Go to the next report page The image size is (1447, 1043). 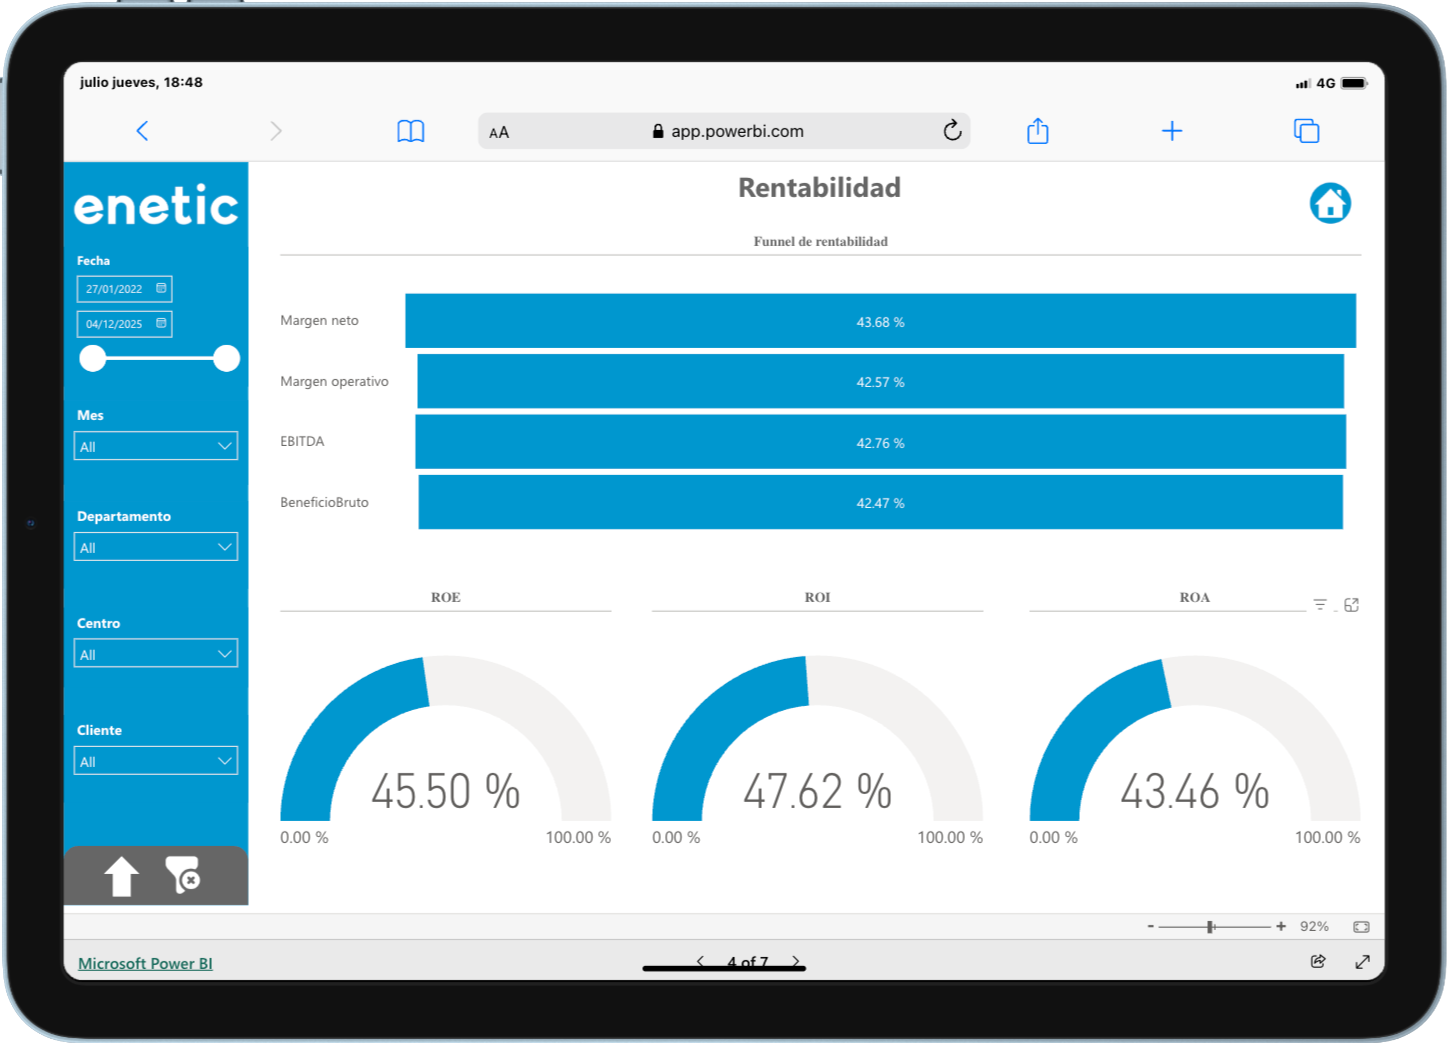click(x=796, y=961)
